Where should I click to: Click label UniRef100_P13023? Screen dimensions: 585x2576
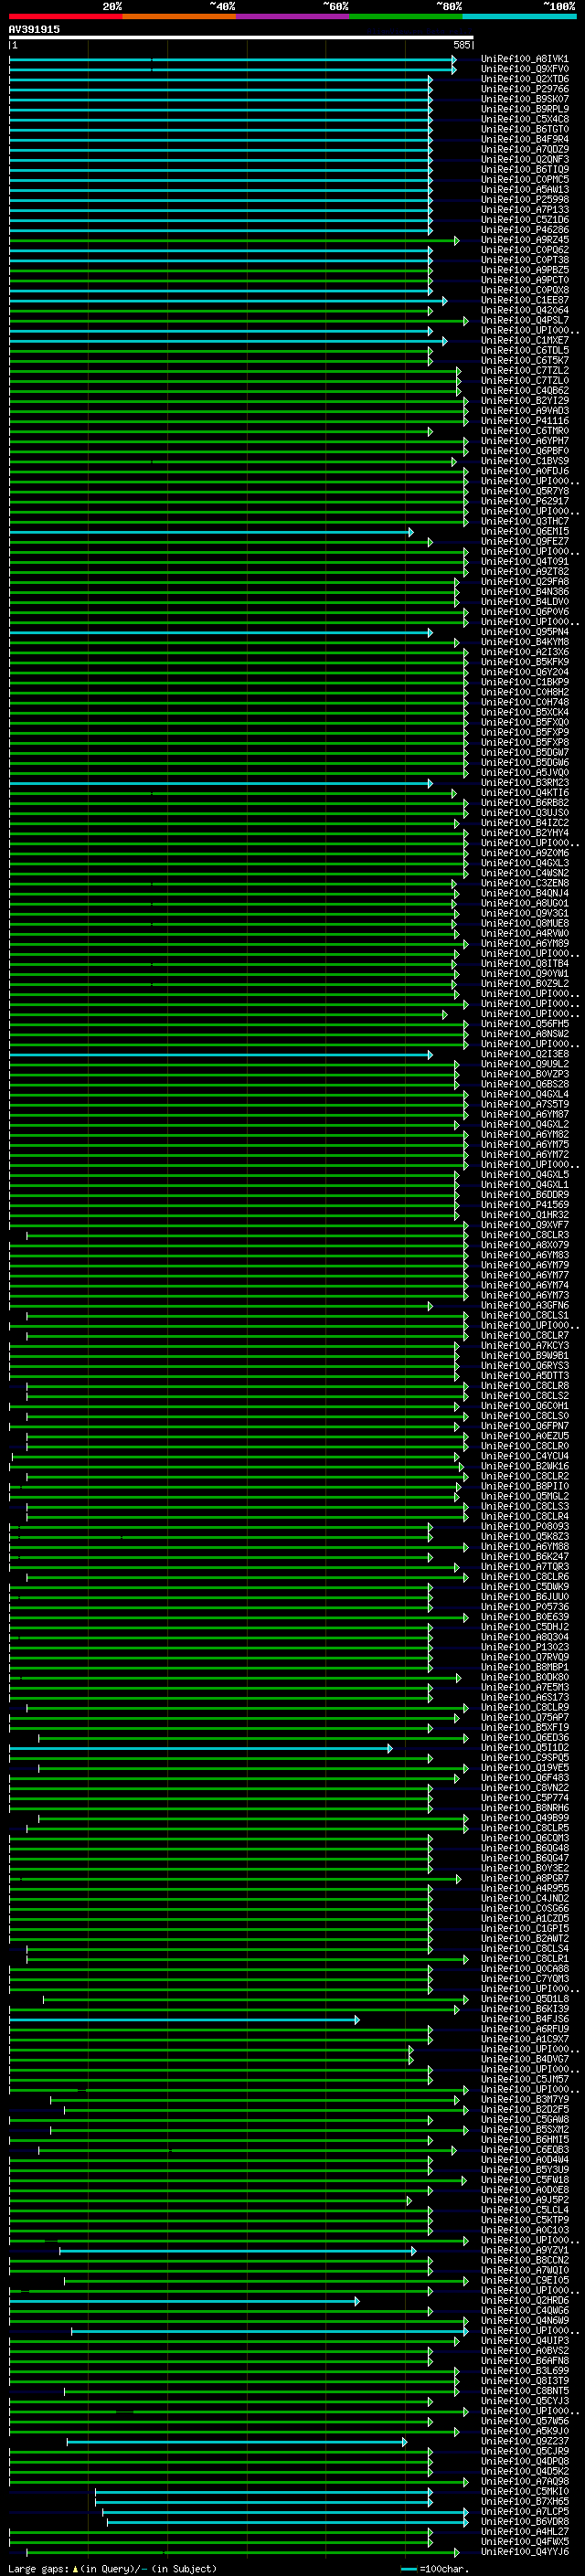[x=524, y=1647]
